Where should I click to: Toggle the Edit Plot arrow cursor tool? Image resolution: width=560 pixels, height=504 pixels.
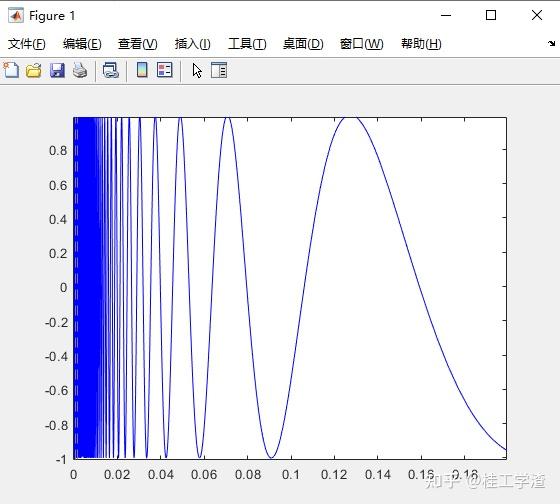pyautogui.click(x=197, y=70)
